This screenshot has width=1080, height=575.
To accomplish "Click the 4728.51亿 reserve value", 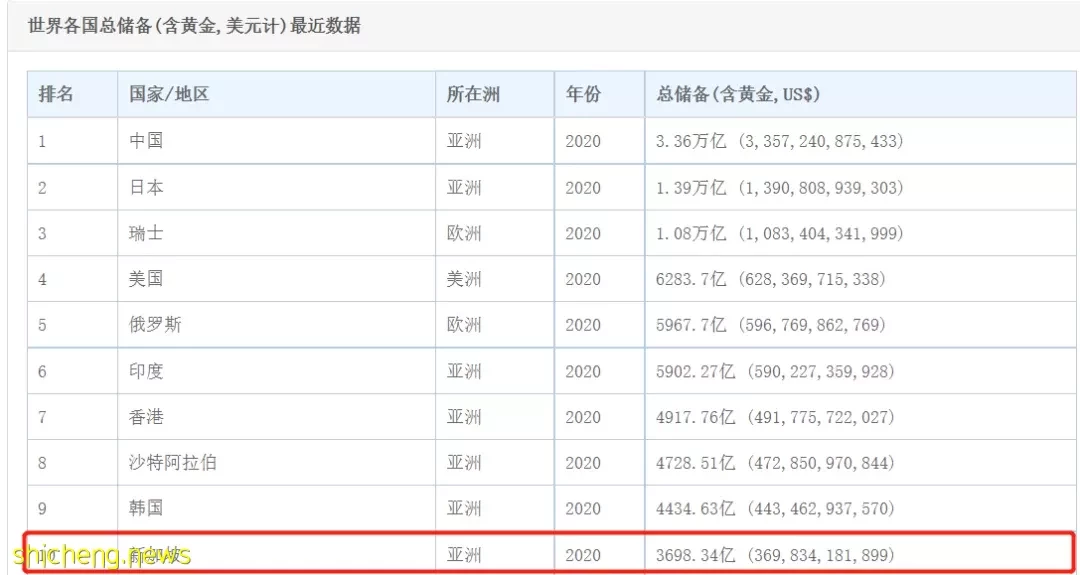I will [x=696, y=463].
